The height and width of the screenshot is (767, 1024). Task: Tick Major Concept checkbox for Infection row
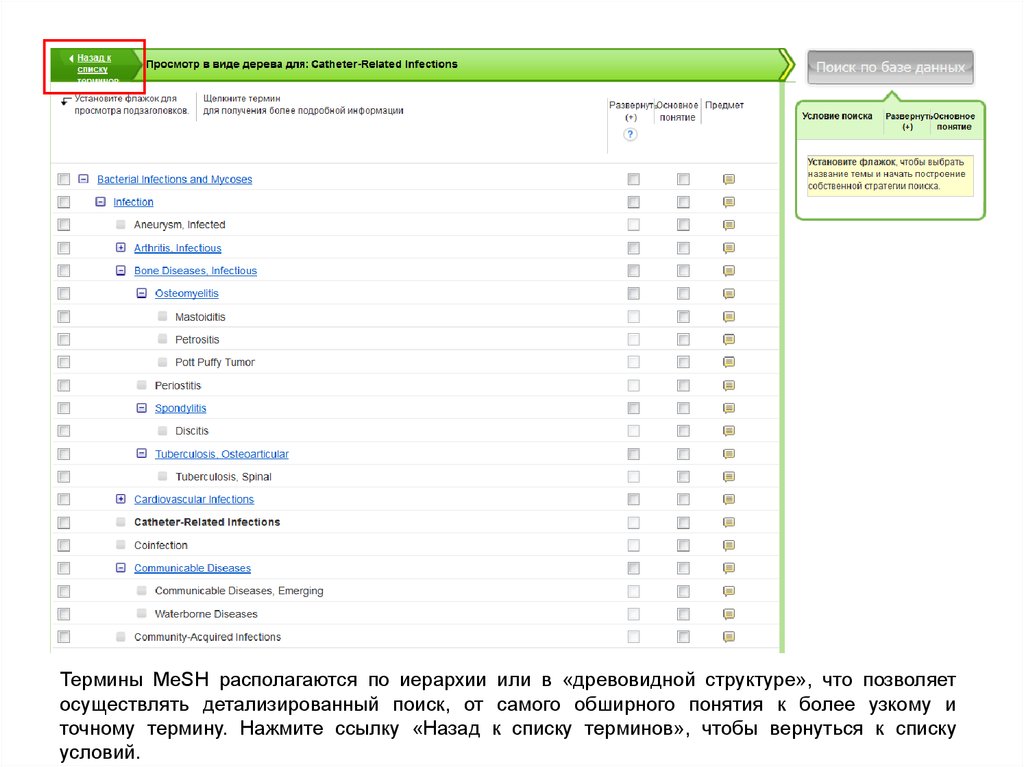point(683,203)
